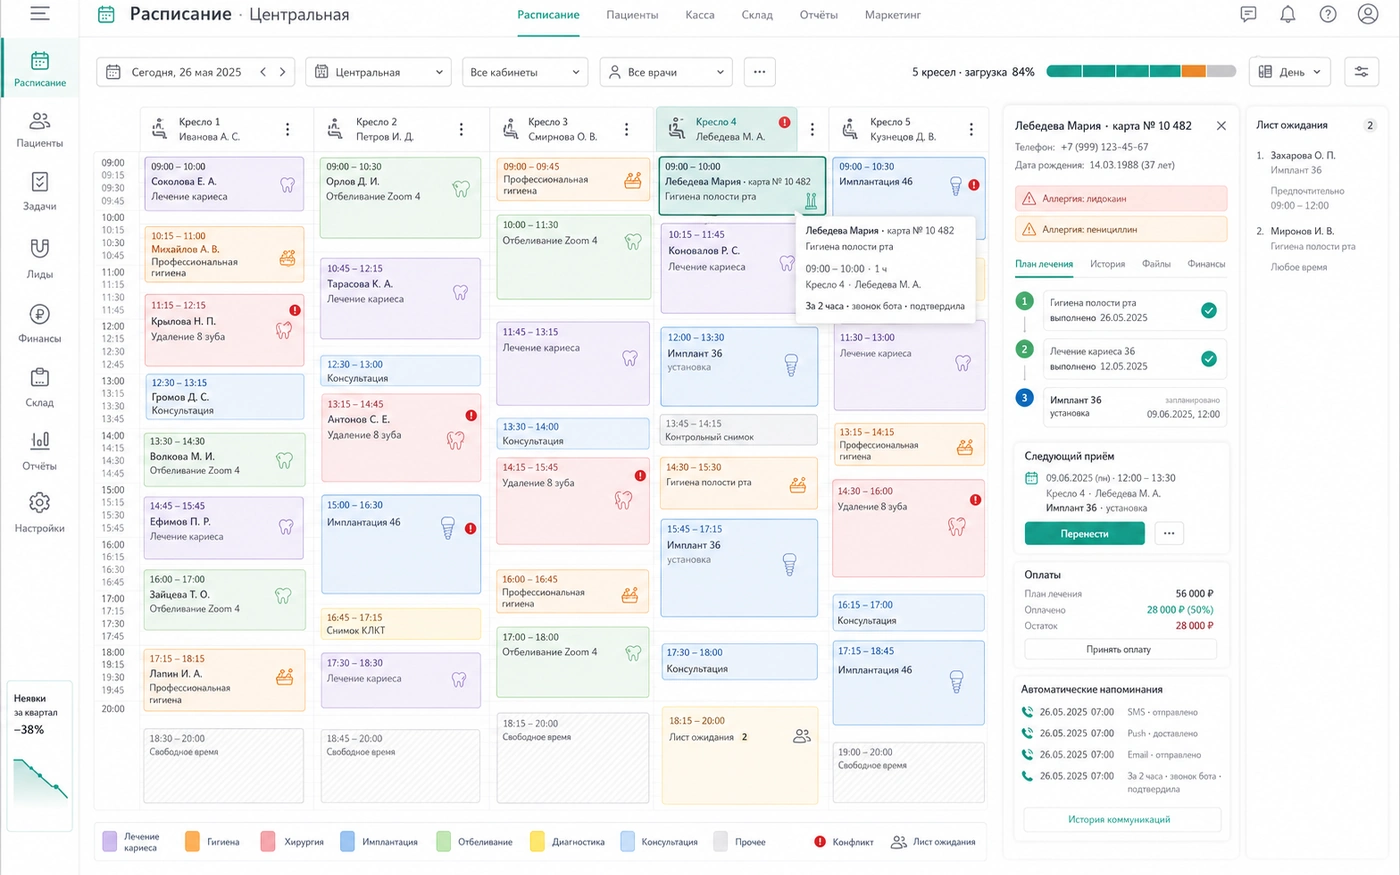Select the История tab in patient panel
This screenshot has width=1400, height=875.
(x=1107, y=264)
